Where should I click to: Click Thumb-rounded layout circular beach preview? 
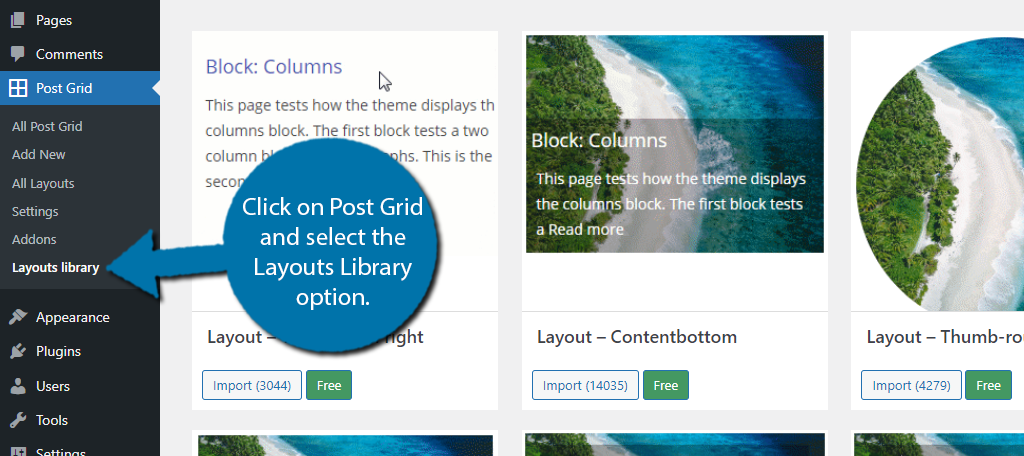pos(940,173)
